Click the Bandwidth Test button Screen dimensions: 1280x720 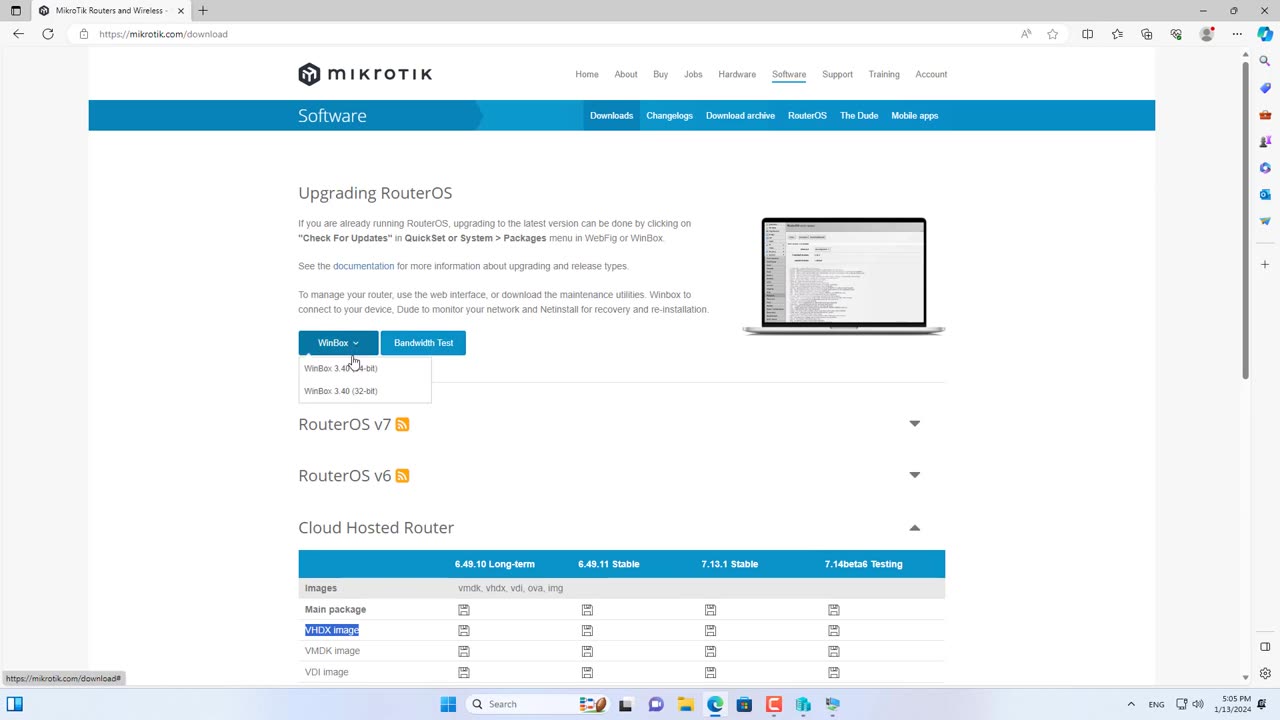pyautogui.click(x=423, y=343)
